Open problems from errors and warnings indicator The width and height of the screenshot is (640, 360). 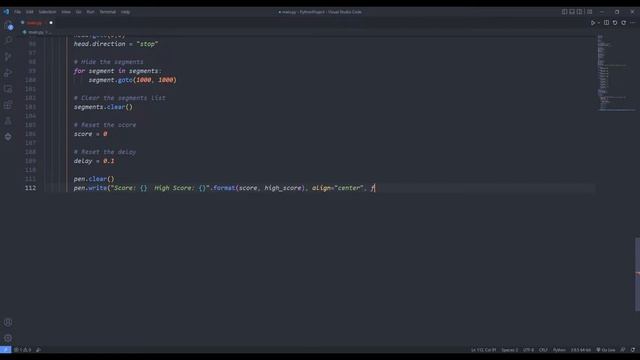pos(22,350)
